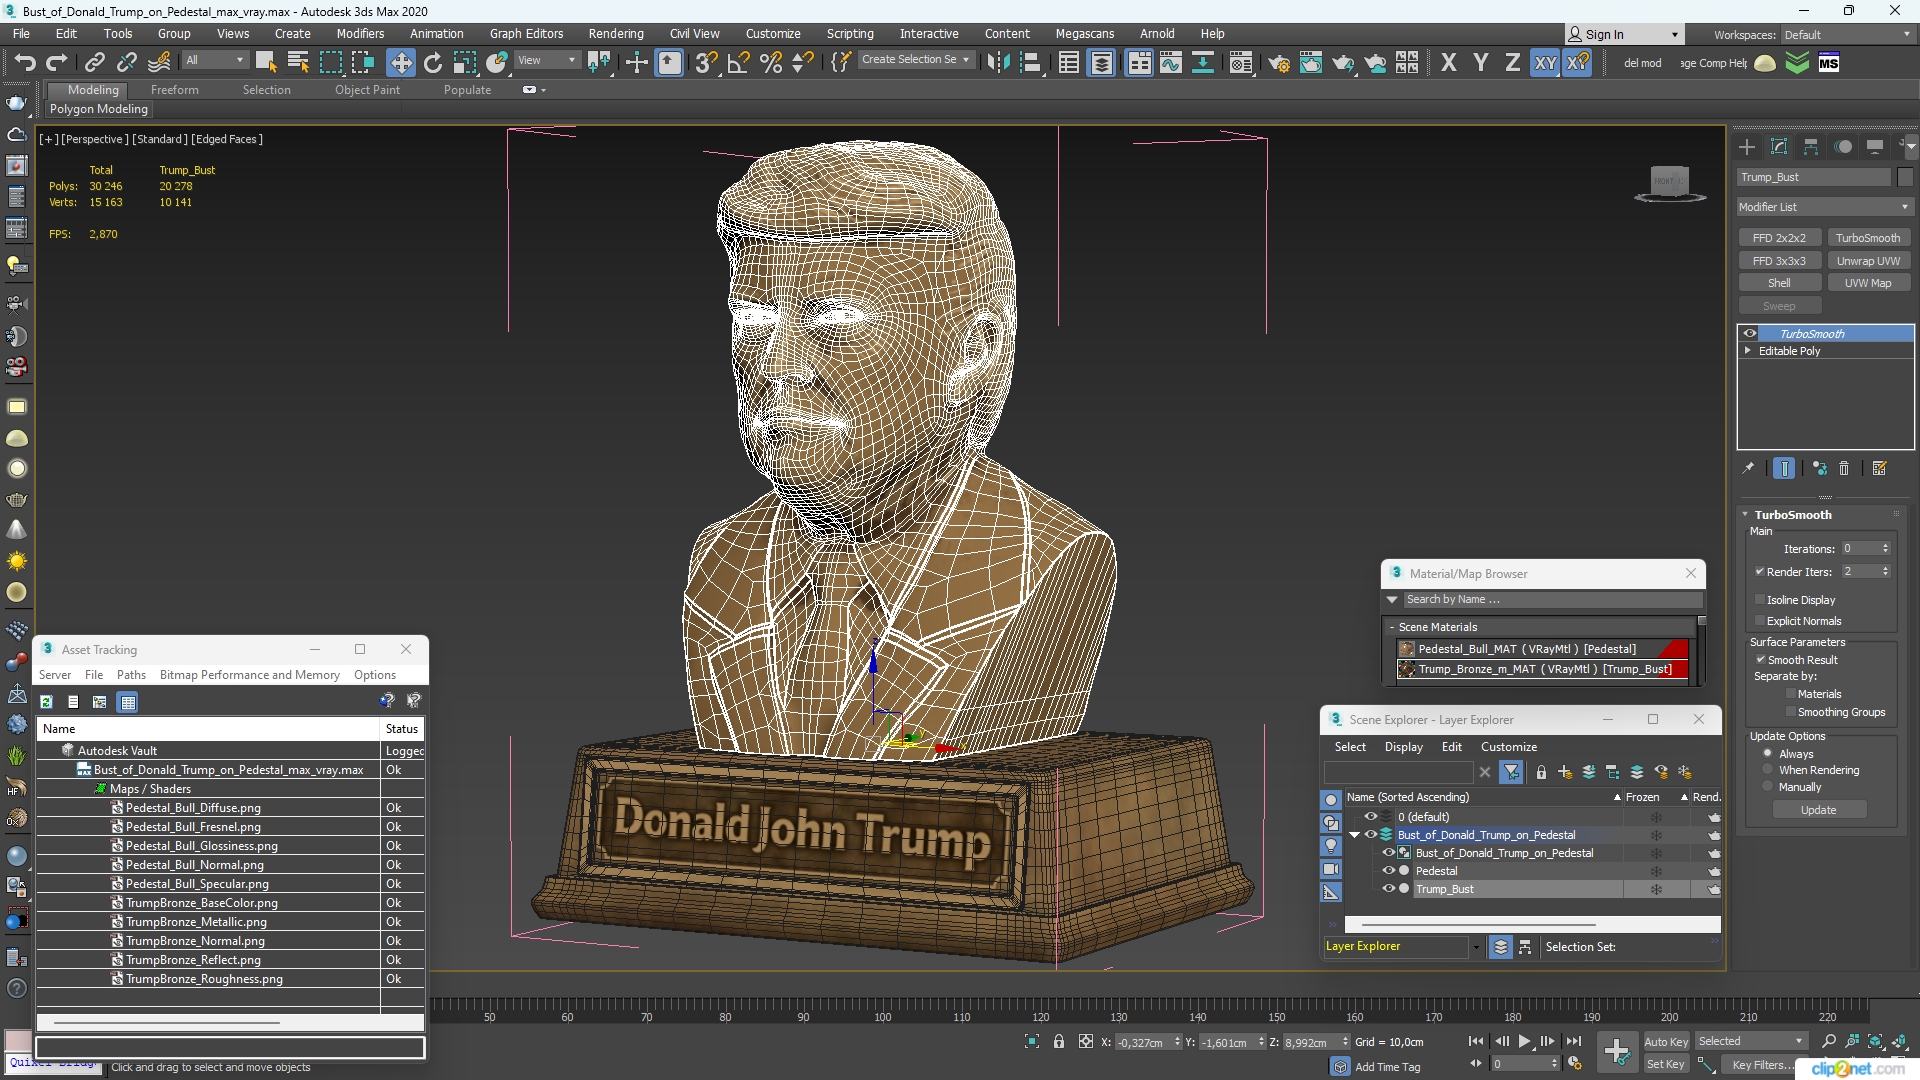Click the Mirror tool icon
The height and width of the screenshot is (1080, 1920).
click(997, 63)
